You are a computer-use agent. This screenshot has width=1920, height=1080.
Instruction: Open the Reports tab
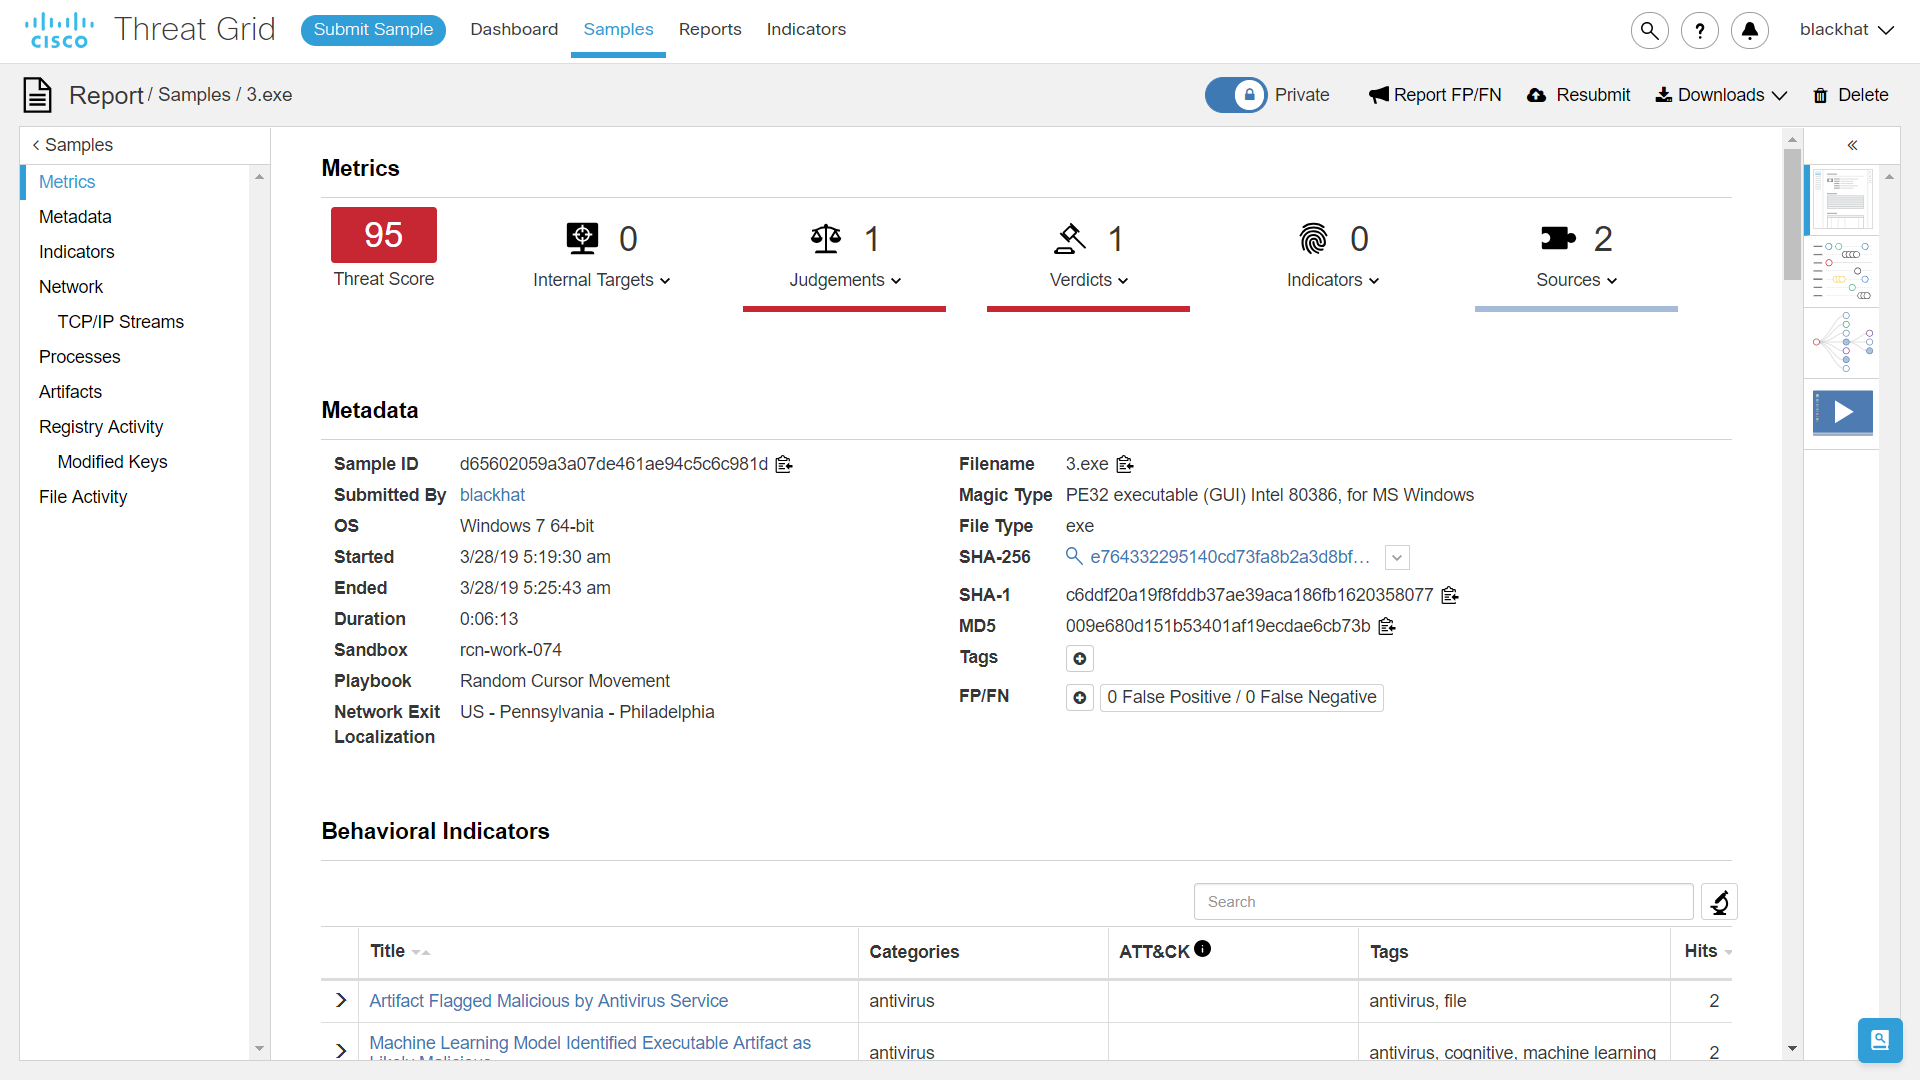(x=710, y=30)
